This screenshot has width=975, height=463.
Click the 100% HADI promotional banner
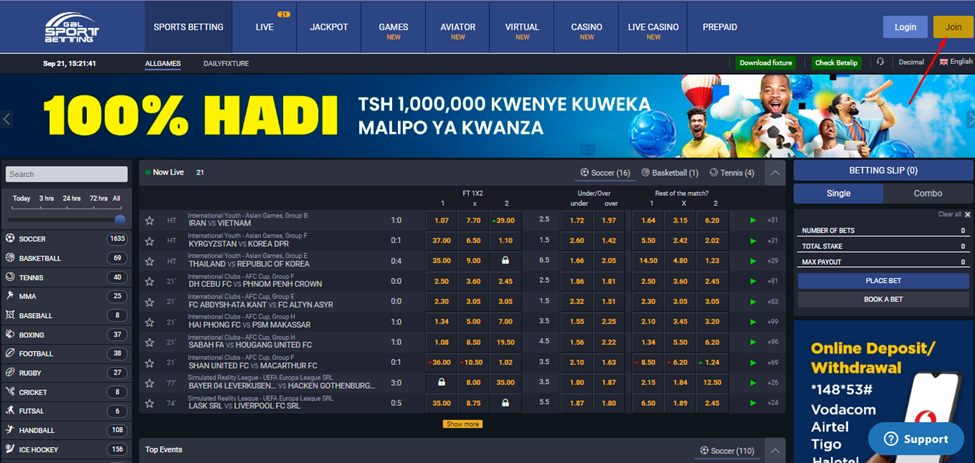488,116
